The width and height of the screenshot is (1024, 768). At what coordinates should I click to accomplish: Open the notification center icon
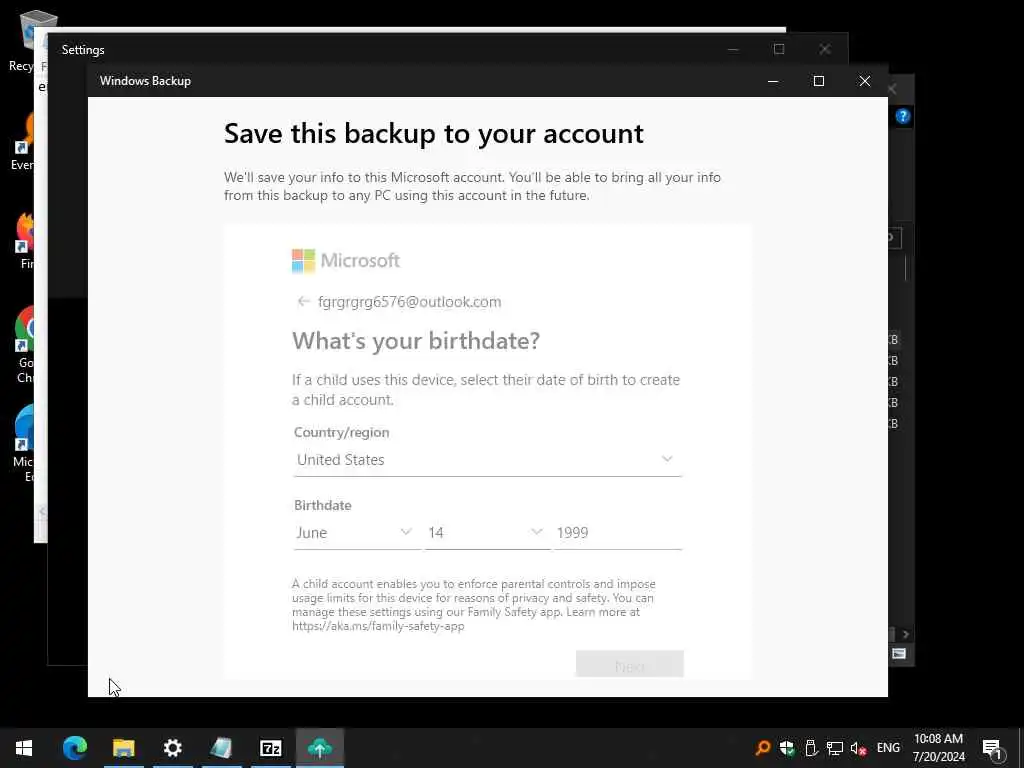992,748
